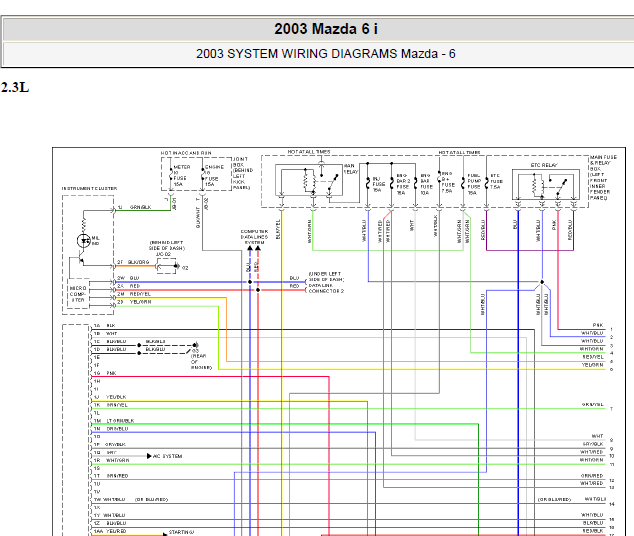Click the A/C SYSTEM arrow marker
634x536 pixels.
pos(149,456)
